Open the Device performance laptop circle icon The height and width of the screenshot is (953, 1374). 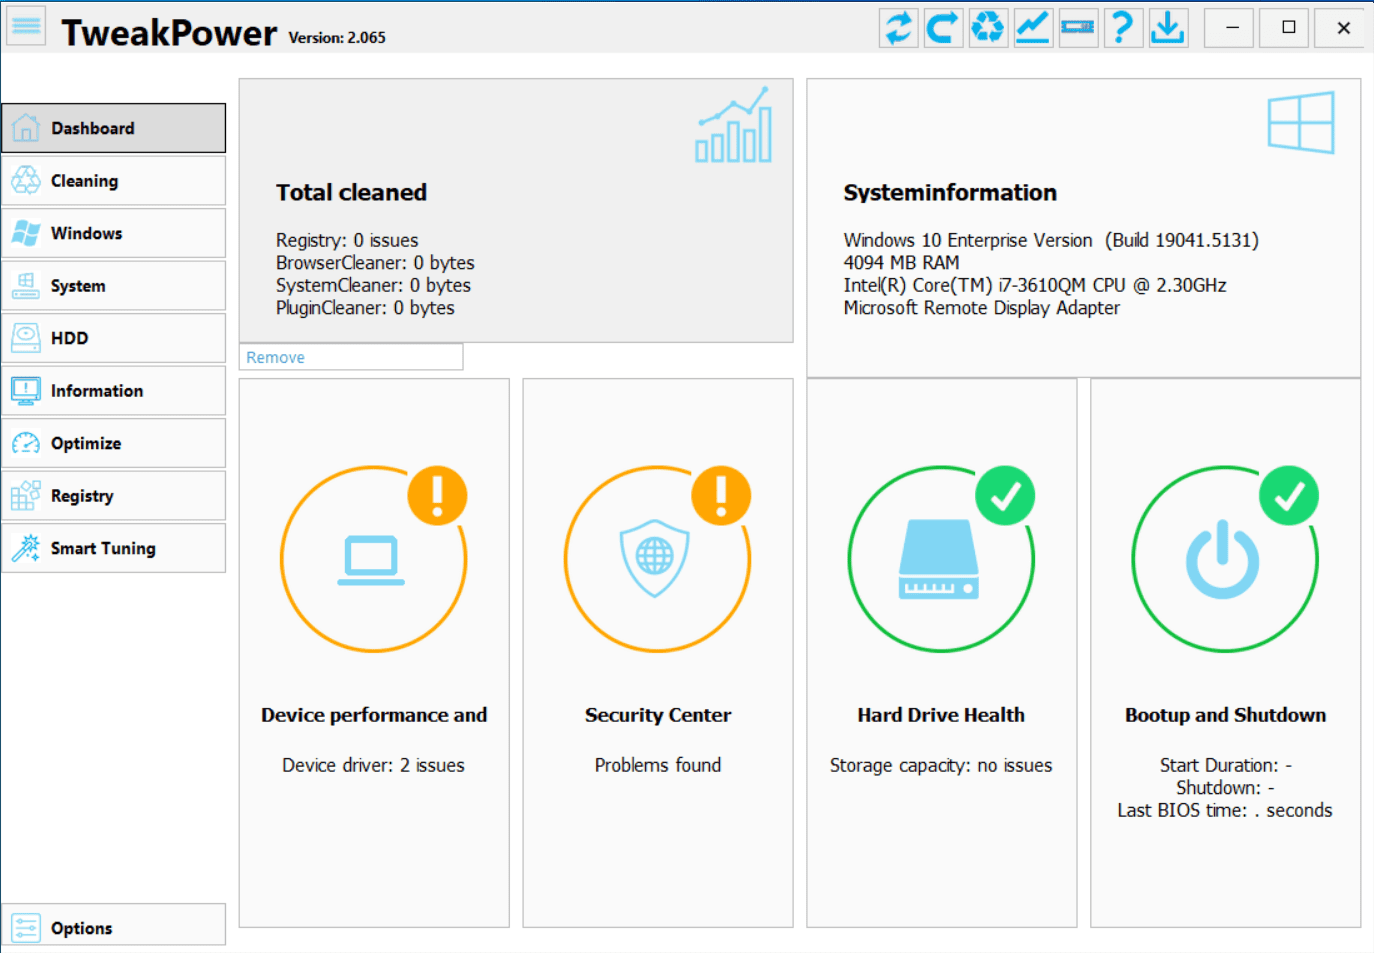pos(374,559)
